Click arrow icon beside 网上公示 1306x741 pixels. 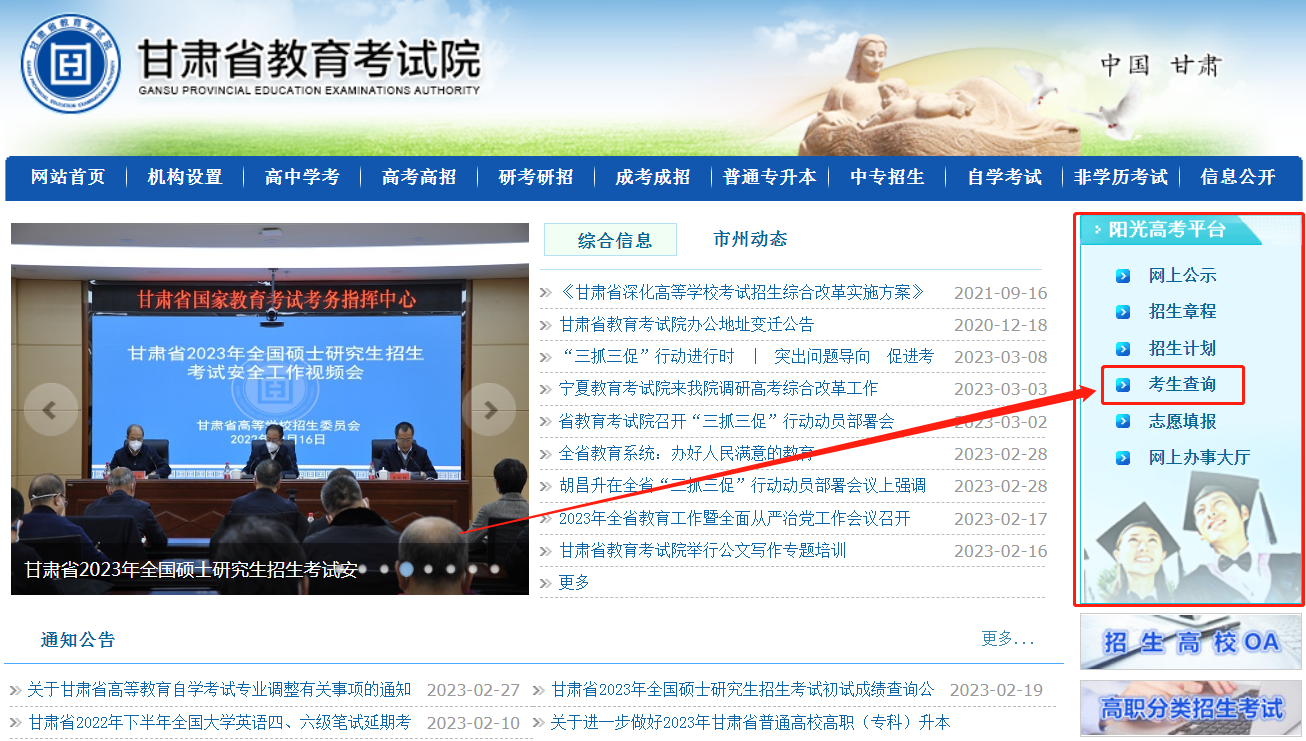(x=1124, y=276)
